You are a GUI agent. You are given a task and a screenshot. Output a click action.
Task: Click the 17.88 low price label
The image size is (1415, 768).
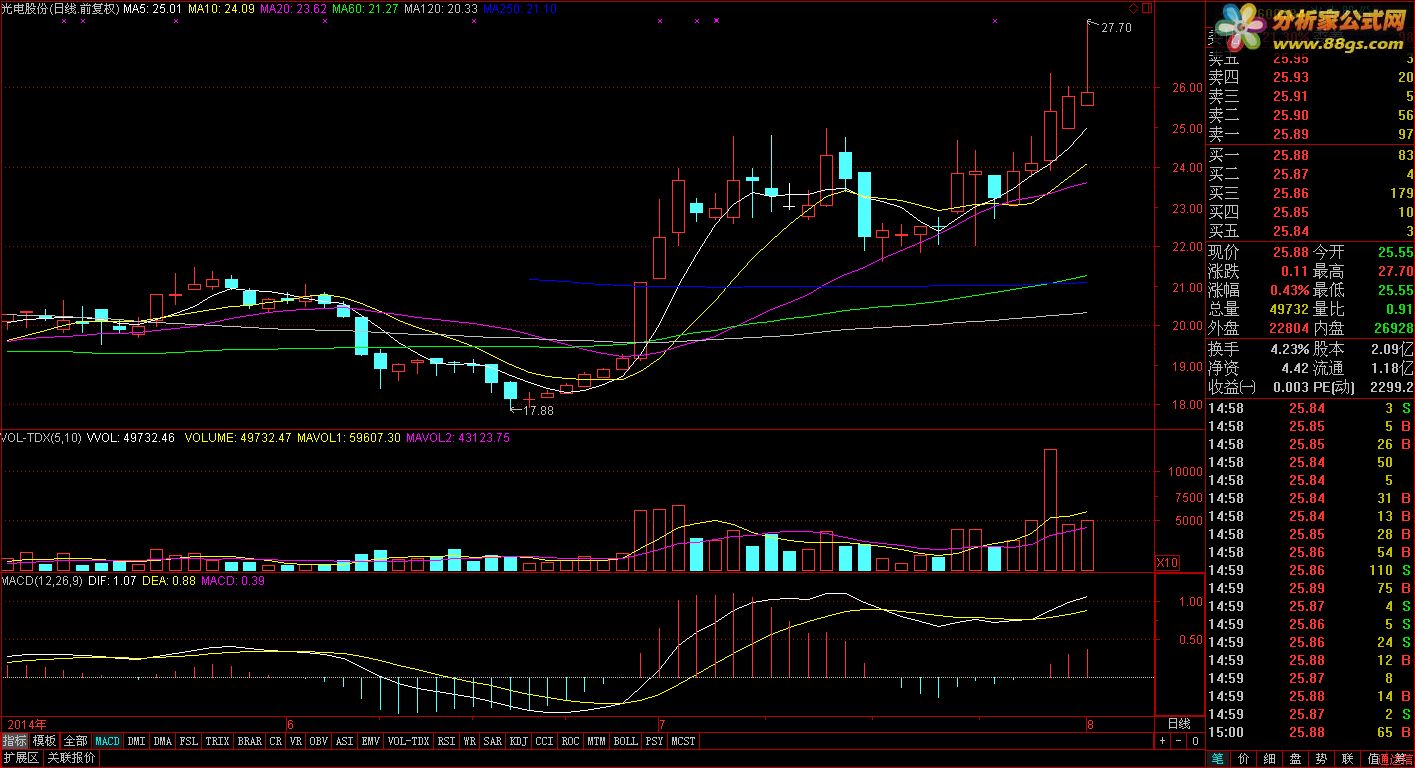coord(538,410)
